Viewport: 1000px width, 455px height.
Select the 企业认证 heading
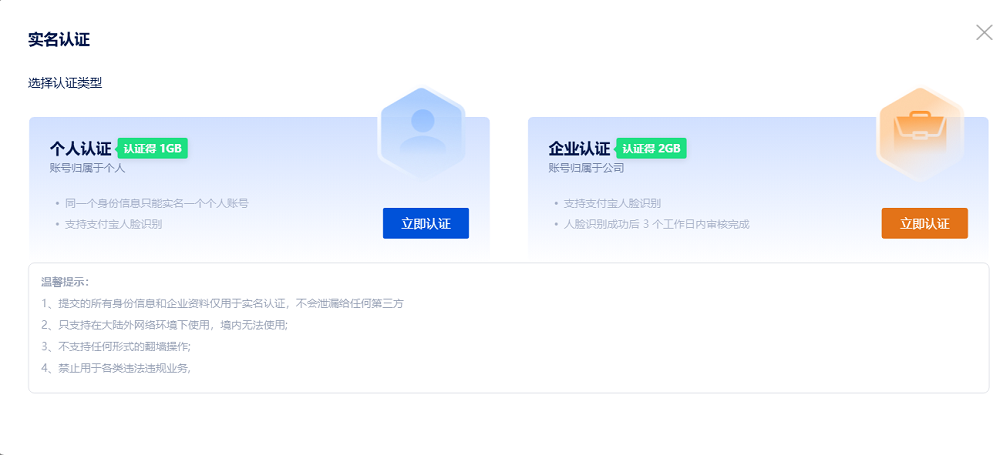pos(580,149)
